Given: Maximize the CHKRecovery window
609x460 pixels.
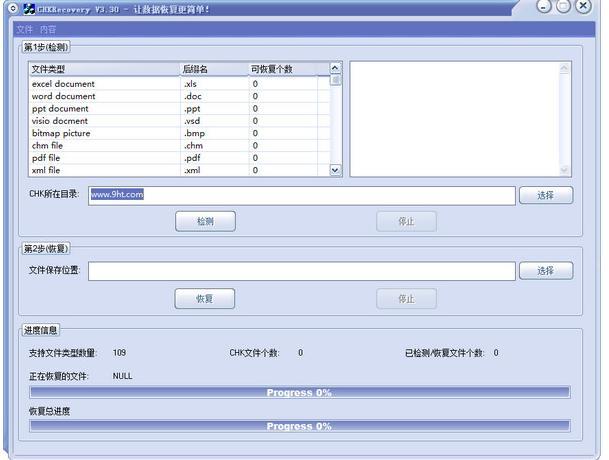Looking at the screenshot, I should pos(564,6).
